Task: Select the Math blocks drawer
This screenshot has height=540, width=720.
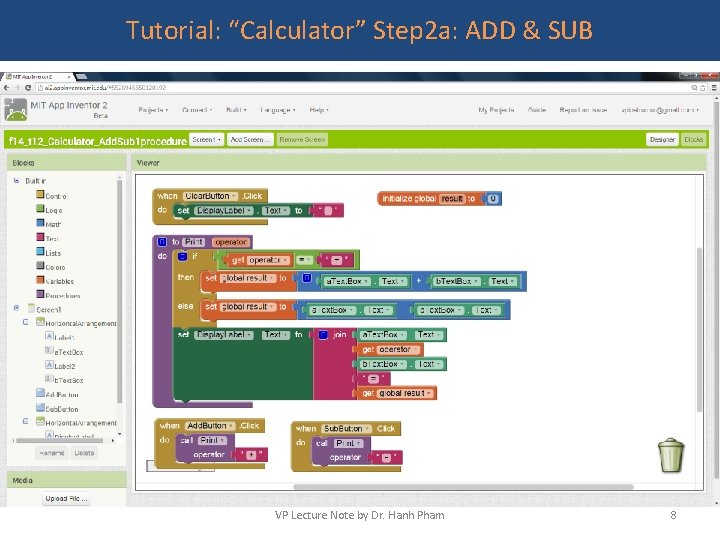Action: 49,224
